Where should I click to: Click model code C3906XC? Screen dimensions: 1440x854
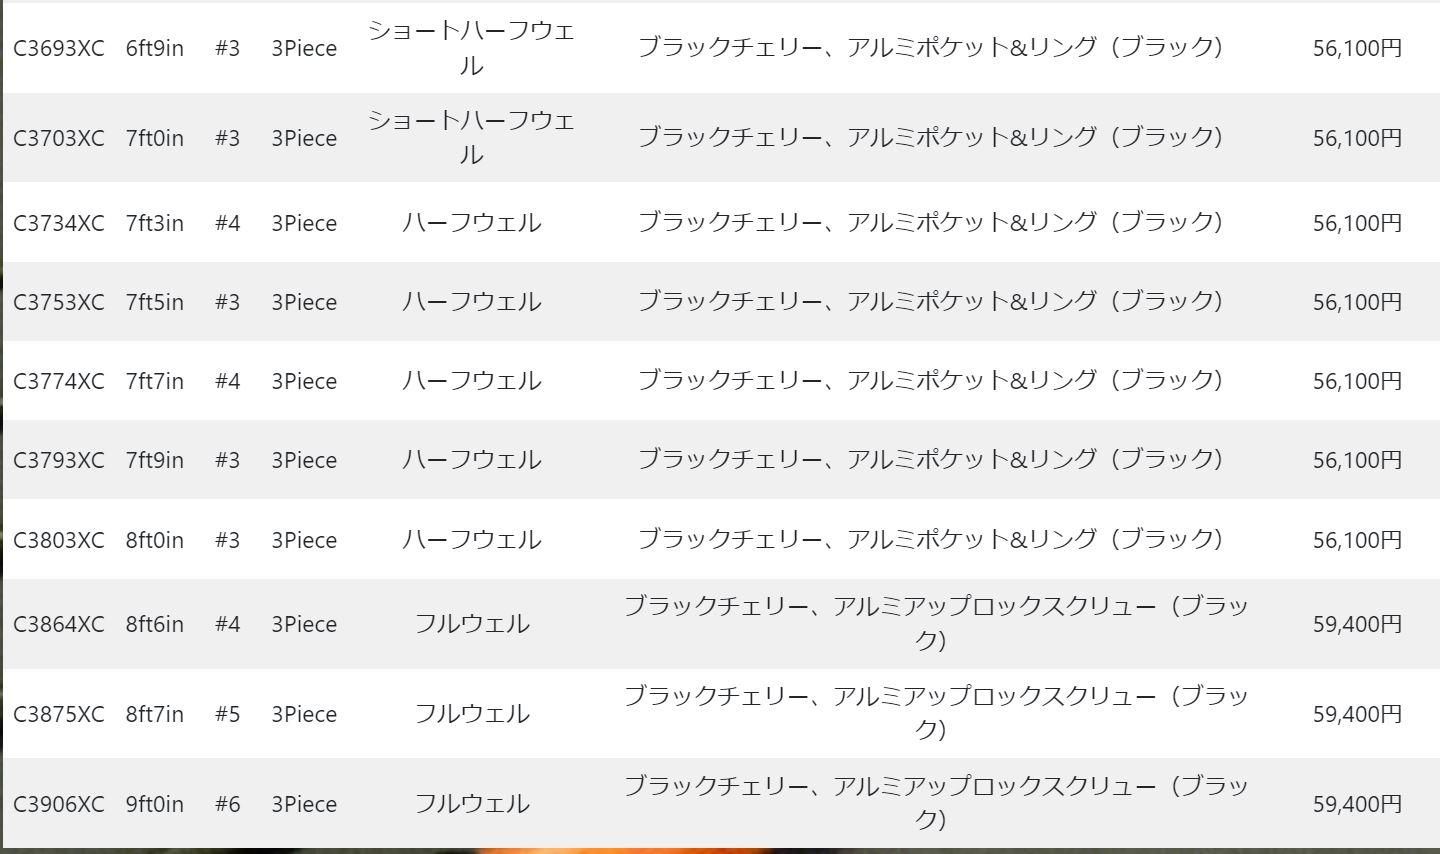pyautogui.click(x=59, y=804)
